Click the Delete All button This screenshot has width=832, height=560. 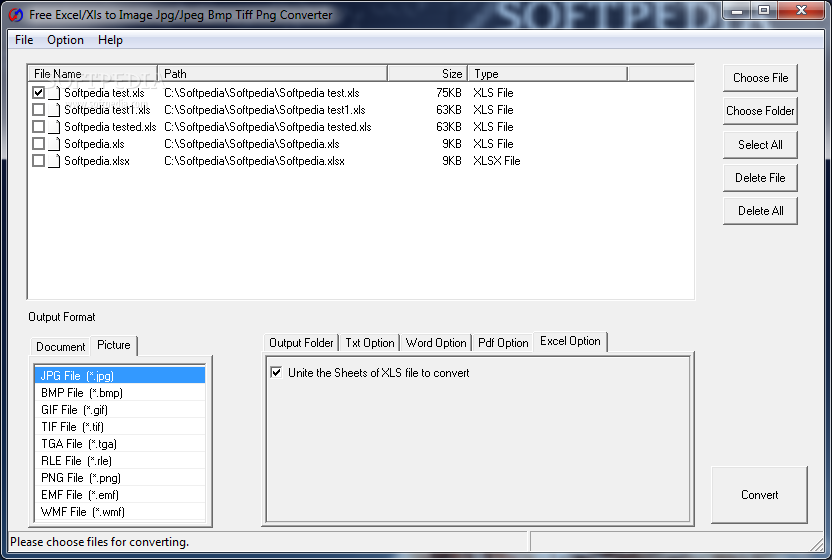(x=760, y=211)
